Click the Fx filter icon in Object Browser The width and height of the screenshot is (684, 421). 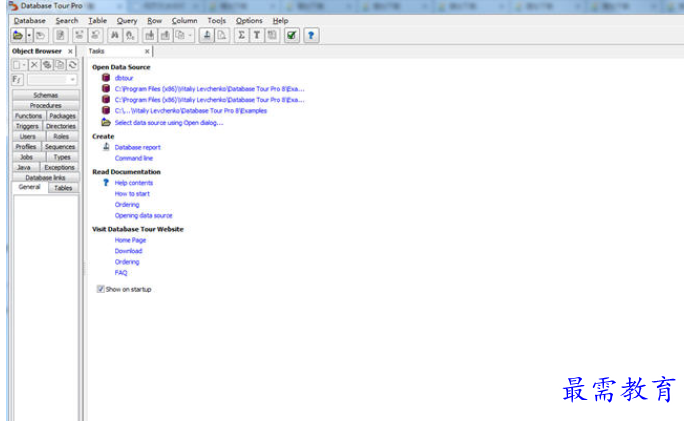(x=17, y=79)
